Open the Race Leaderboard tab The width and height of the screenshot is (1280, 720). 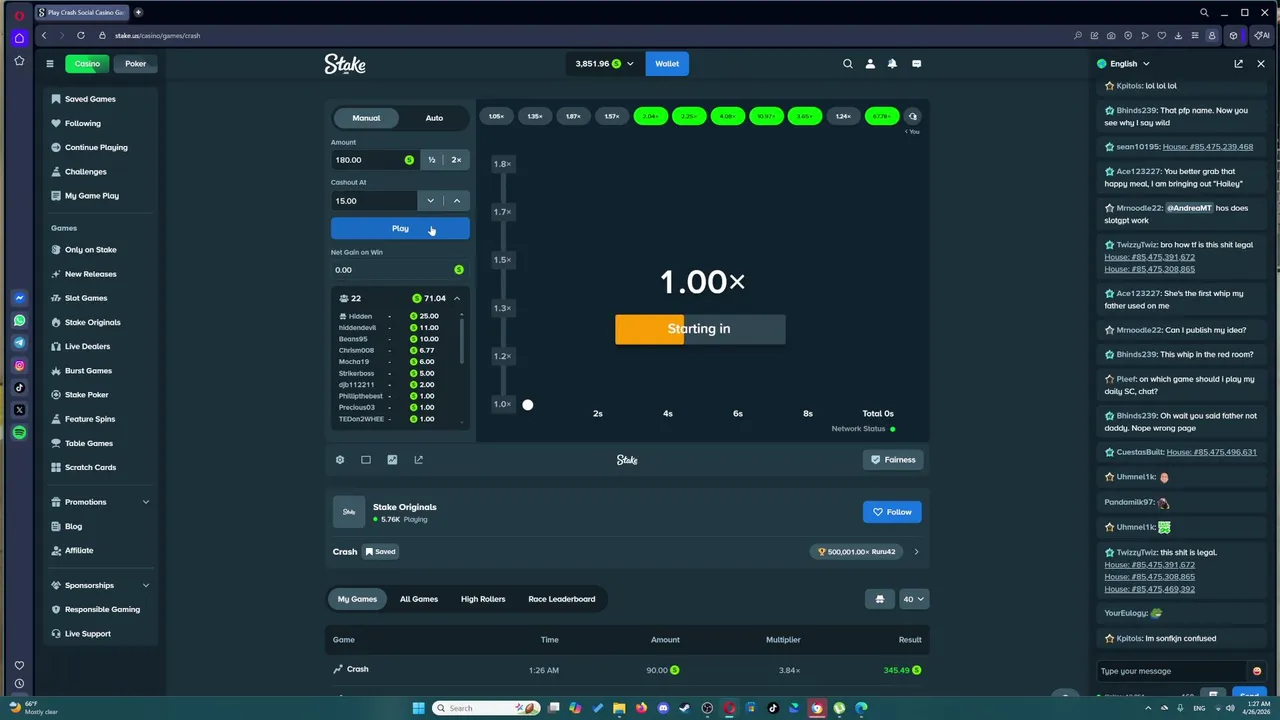[562, 599]
